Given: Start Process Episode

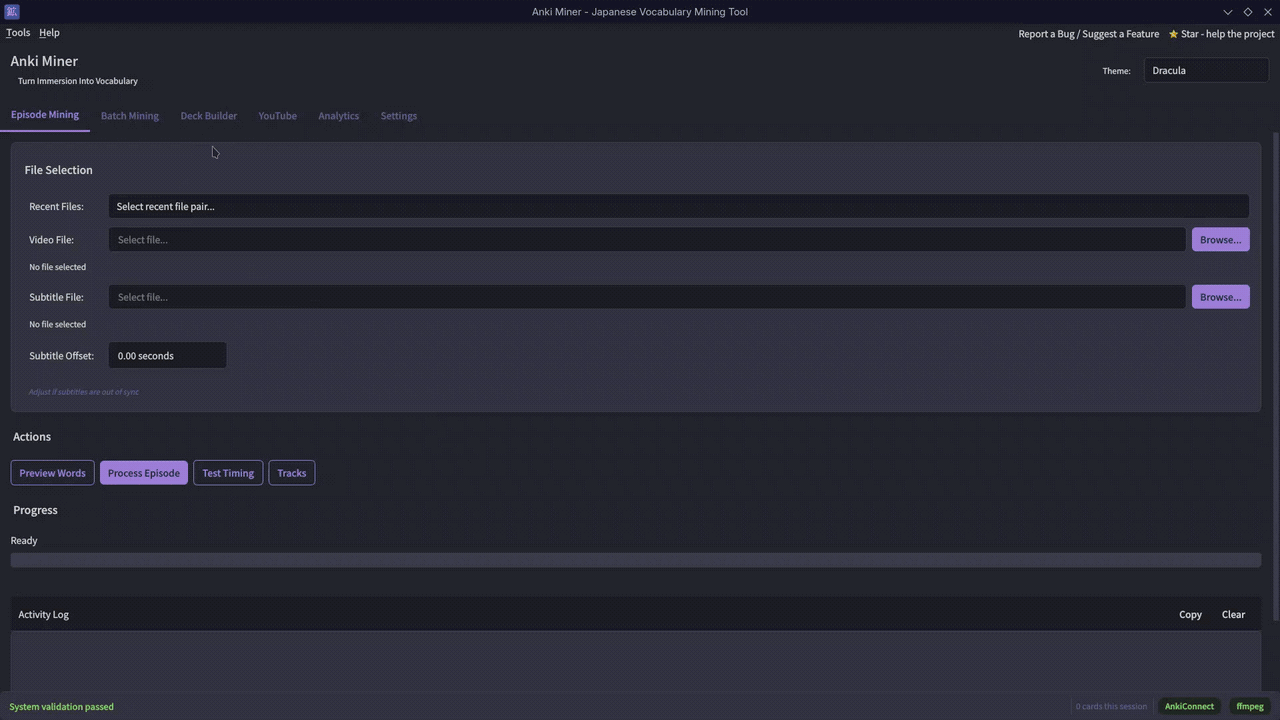Looking at the screenshot, I should (144, 473).
